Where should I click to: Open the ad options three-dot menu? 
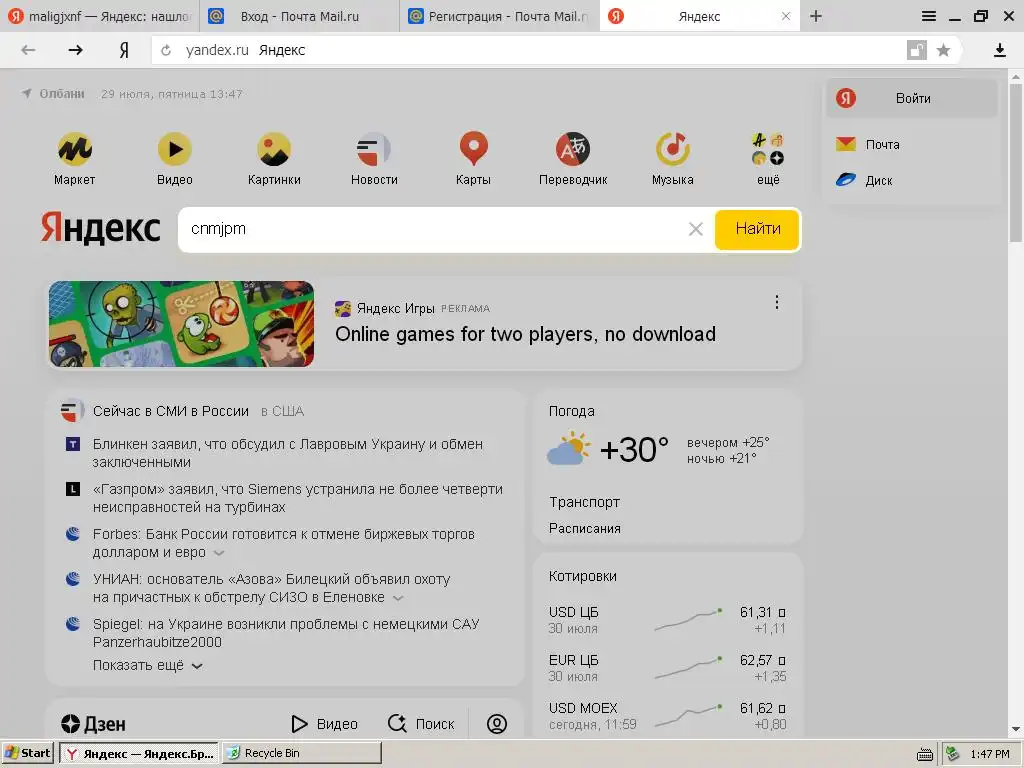[776, 302]
